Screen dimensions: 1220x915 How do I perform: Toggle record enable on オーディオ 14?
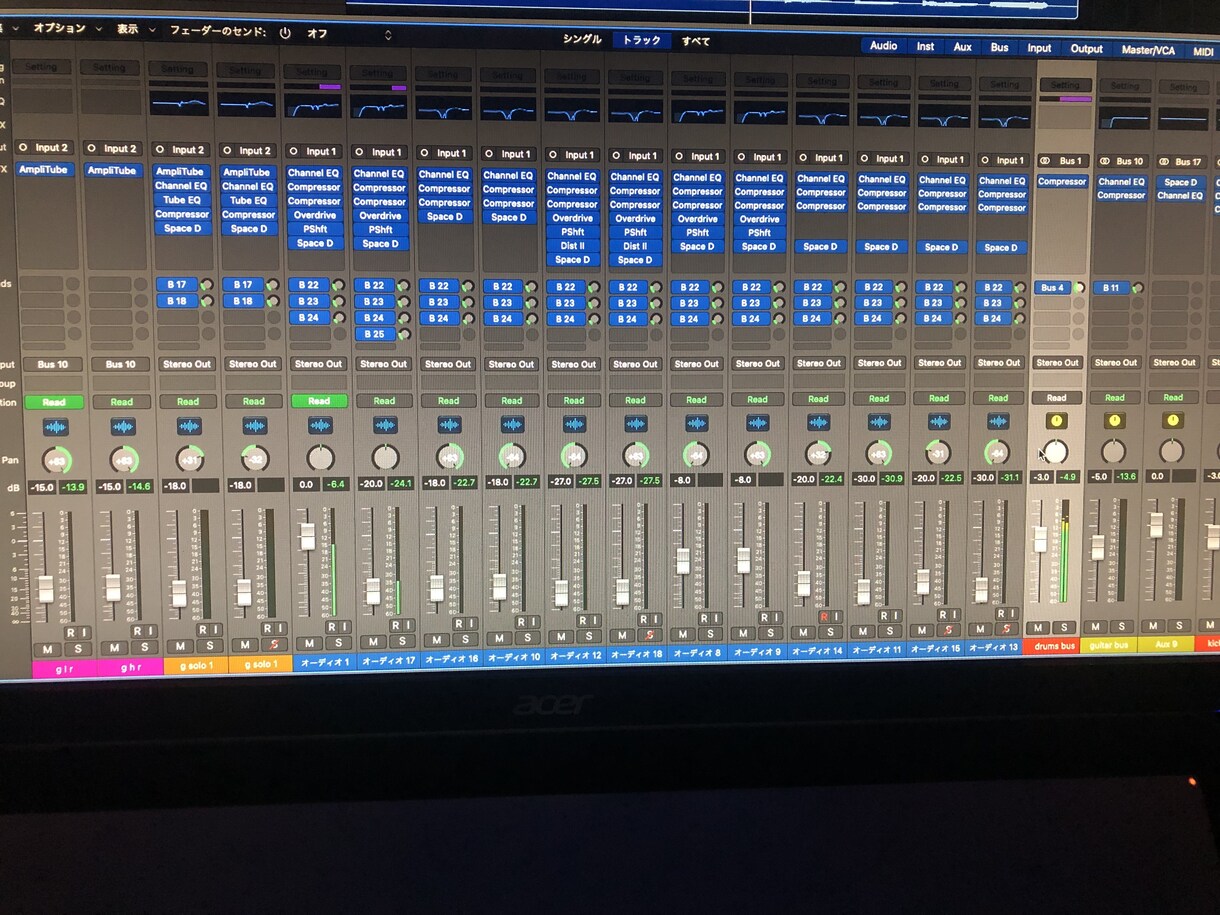point(825,617)
